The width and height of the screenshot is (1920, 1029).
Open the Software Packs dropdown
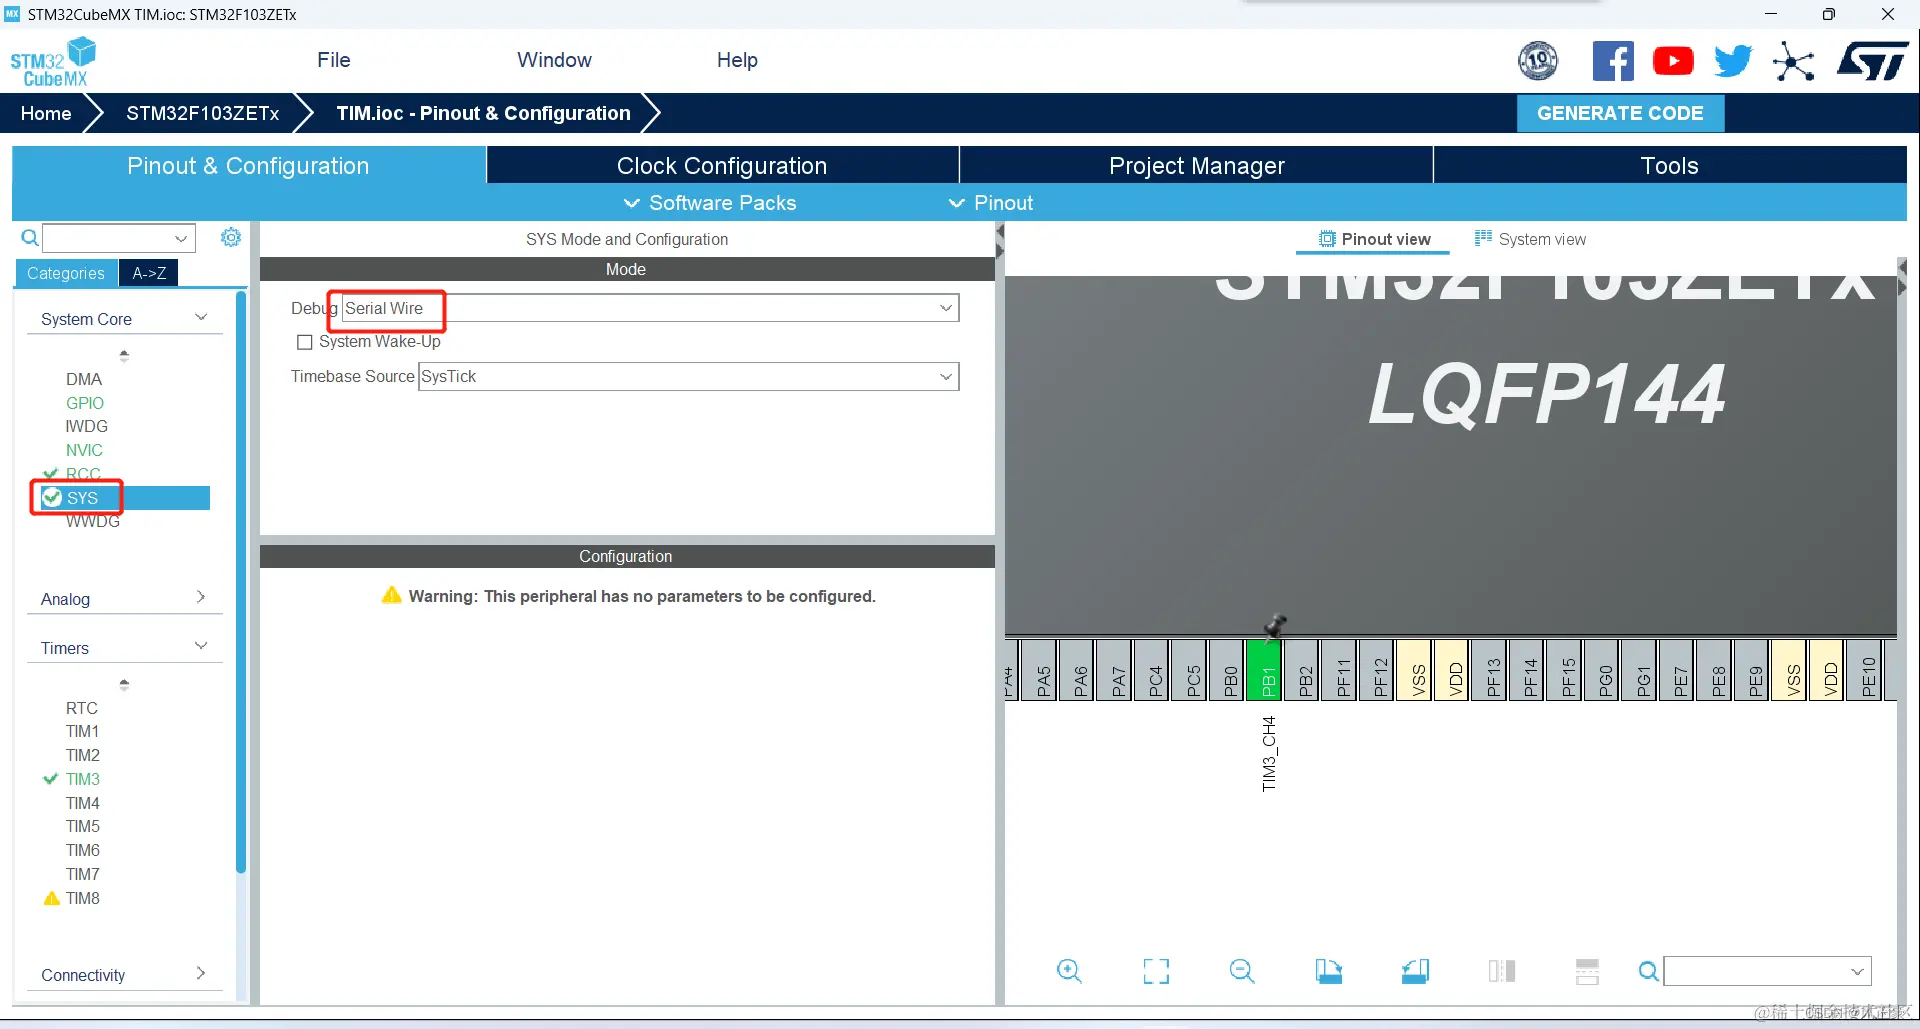coord(710,203)
